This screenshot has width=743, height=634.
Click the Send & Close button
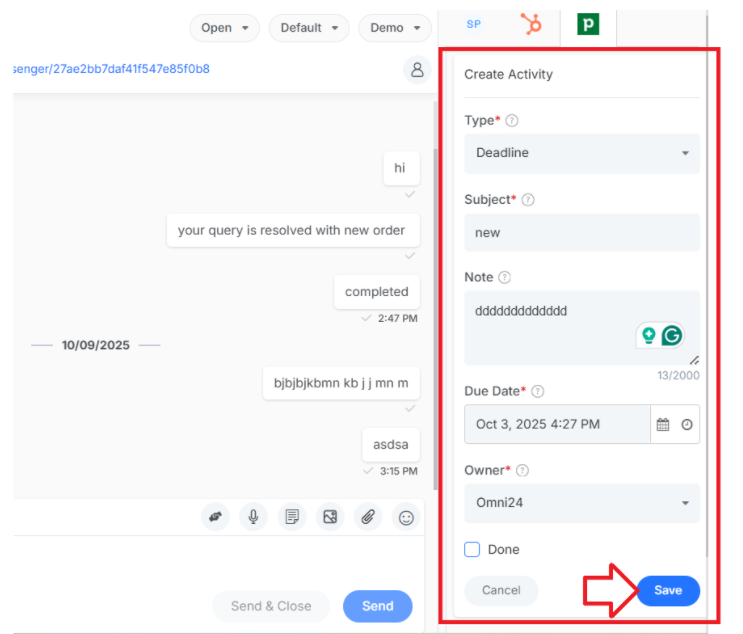271,606
